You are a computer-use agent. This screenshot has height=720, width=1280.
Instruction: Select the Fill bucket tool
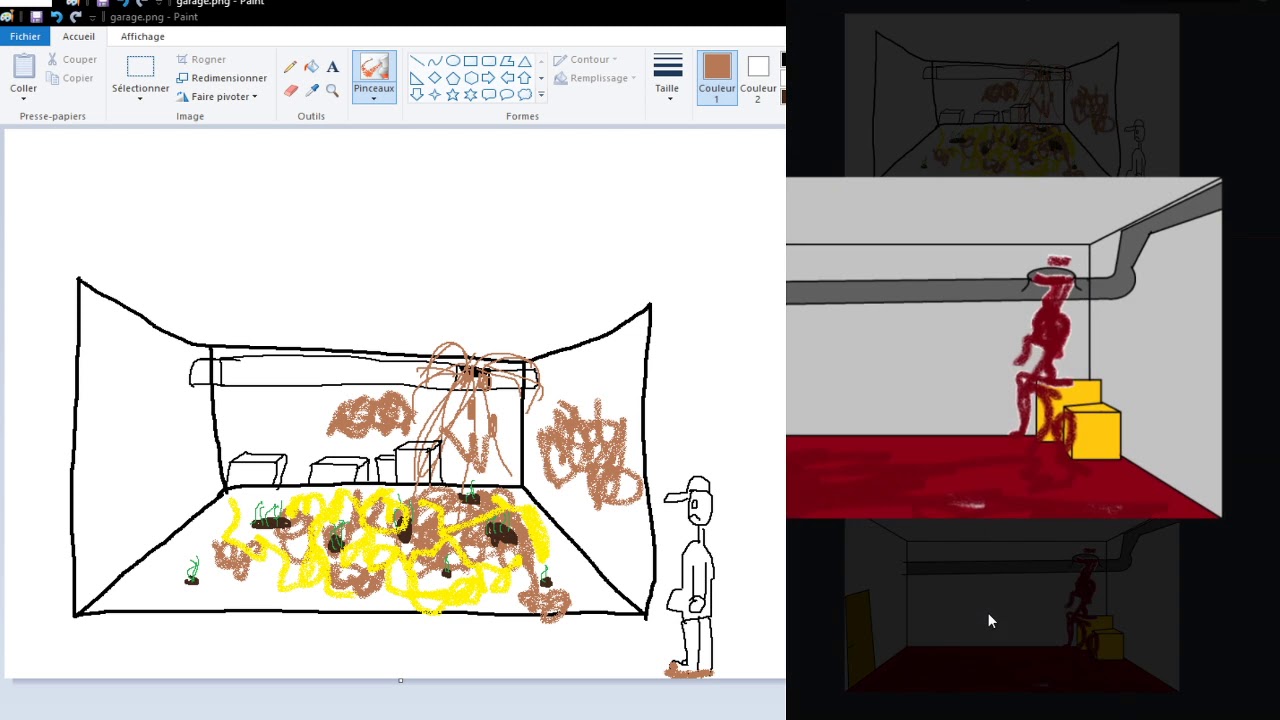click(x=311, y=67)
